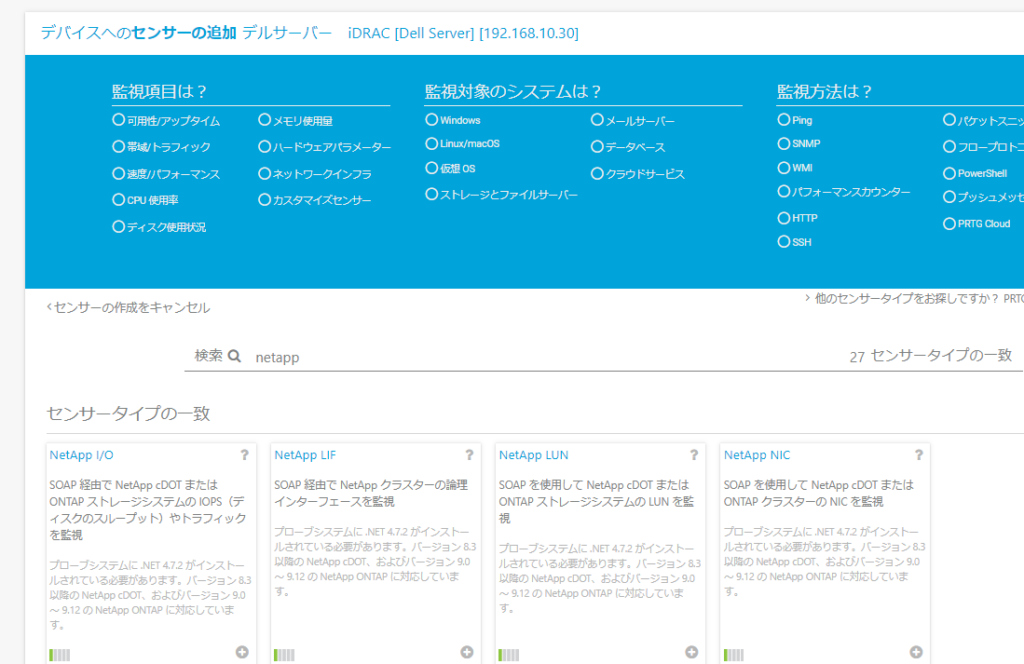
Task: Add the NetApp NIC sensor plus icon
Action: click(916, 652)
